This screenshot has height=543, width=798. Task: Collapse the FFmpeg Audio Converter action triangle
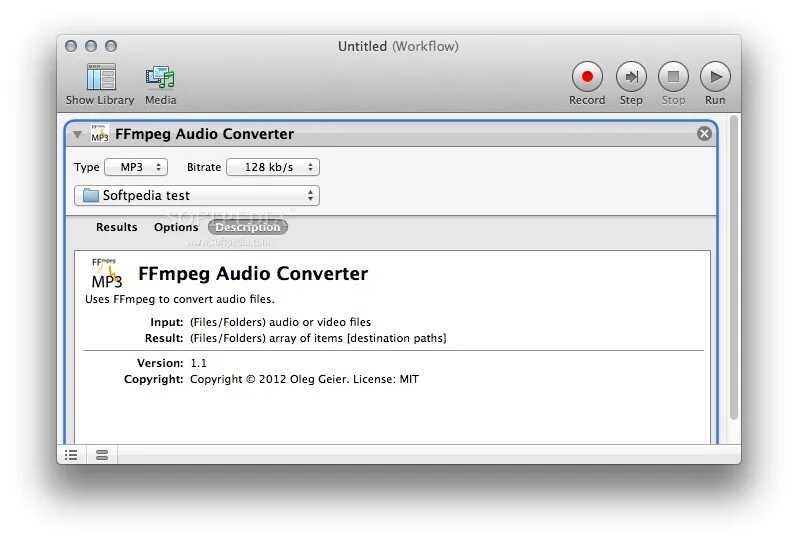click(77, 134)
